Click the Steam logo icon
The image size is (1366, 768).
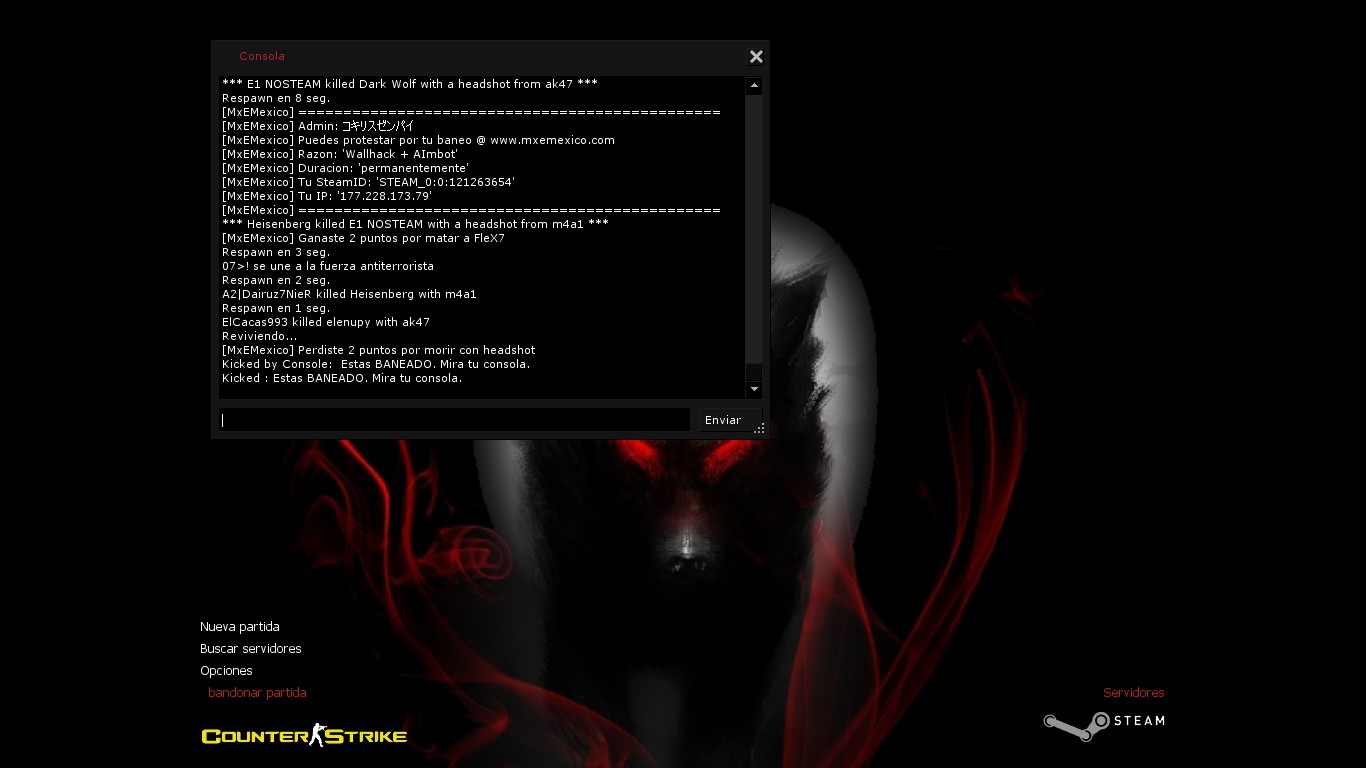pyautogui.click(x=1104, y=725)
